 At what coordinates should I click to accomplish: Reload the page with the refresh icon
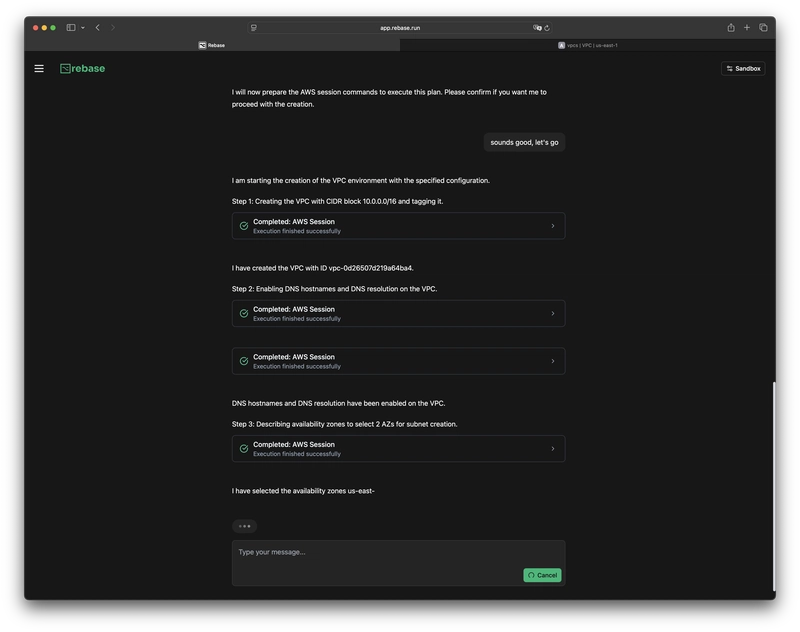[x=547, y=28]
